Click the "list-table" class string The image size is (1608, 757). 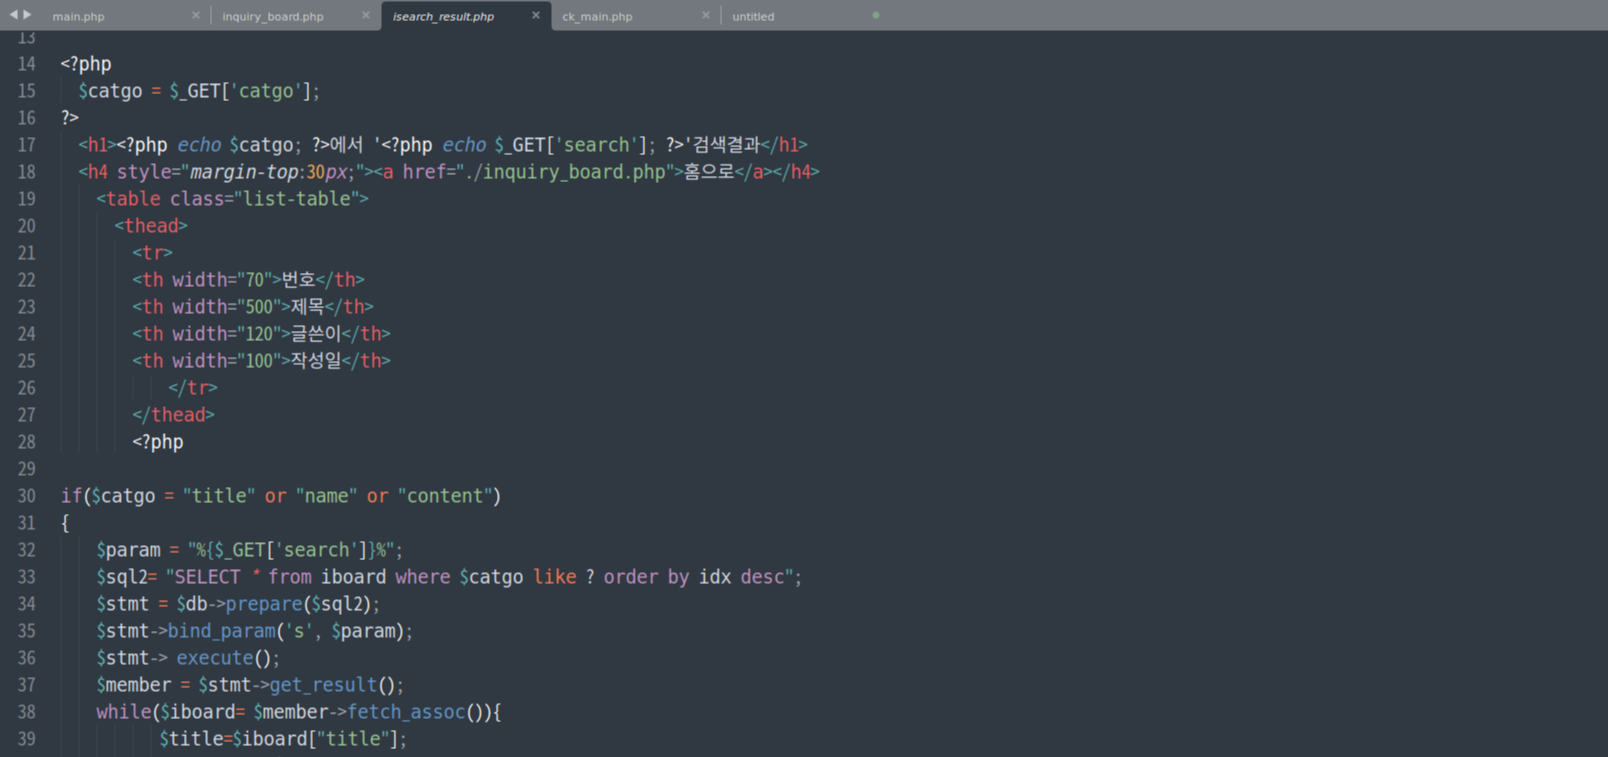[296, 199]
